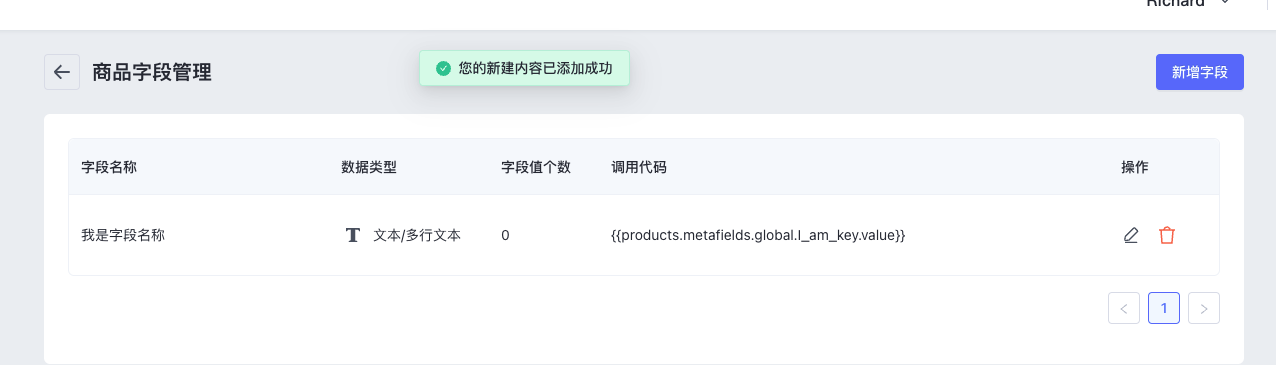
Task: Click the 文本/多行文本 data type label
Action: [x=417, y=236]
